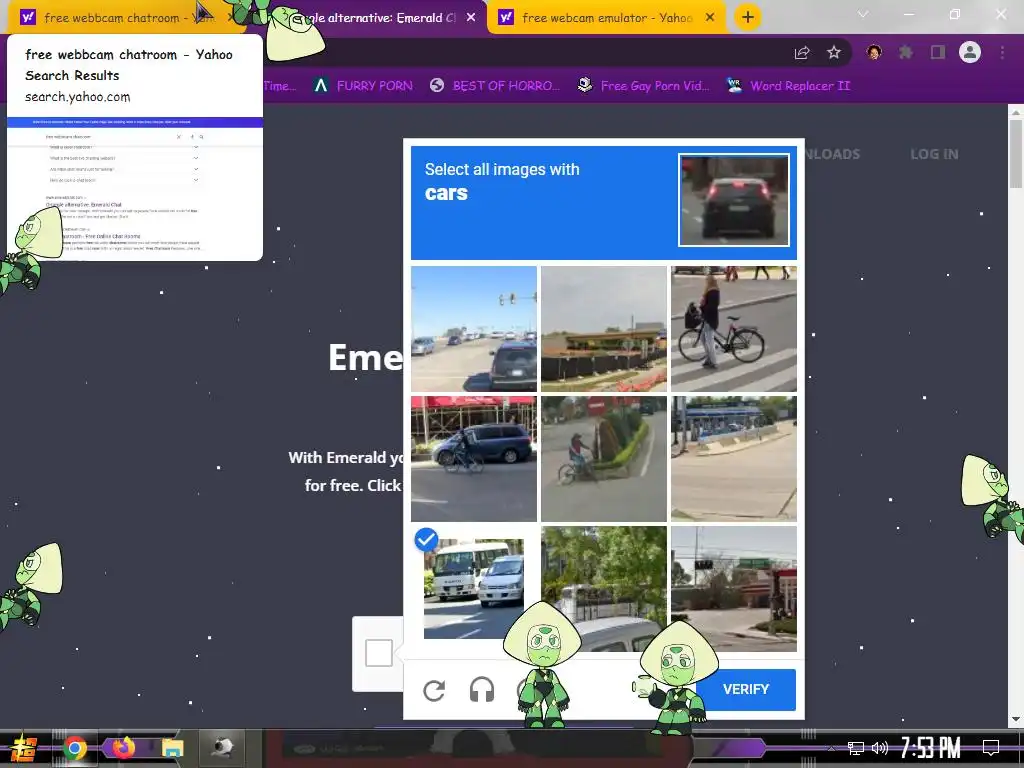Open webcam app in the taskbar
The width and height of the screenshot is (1024, 768).
[x=222, y=747]
